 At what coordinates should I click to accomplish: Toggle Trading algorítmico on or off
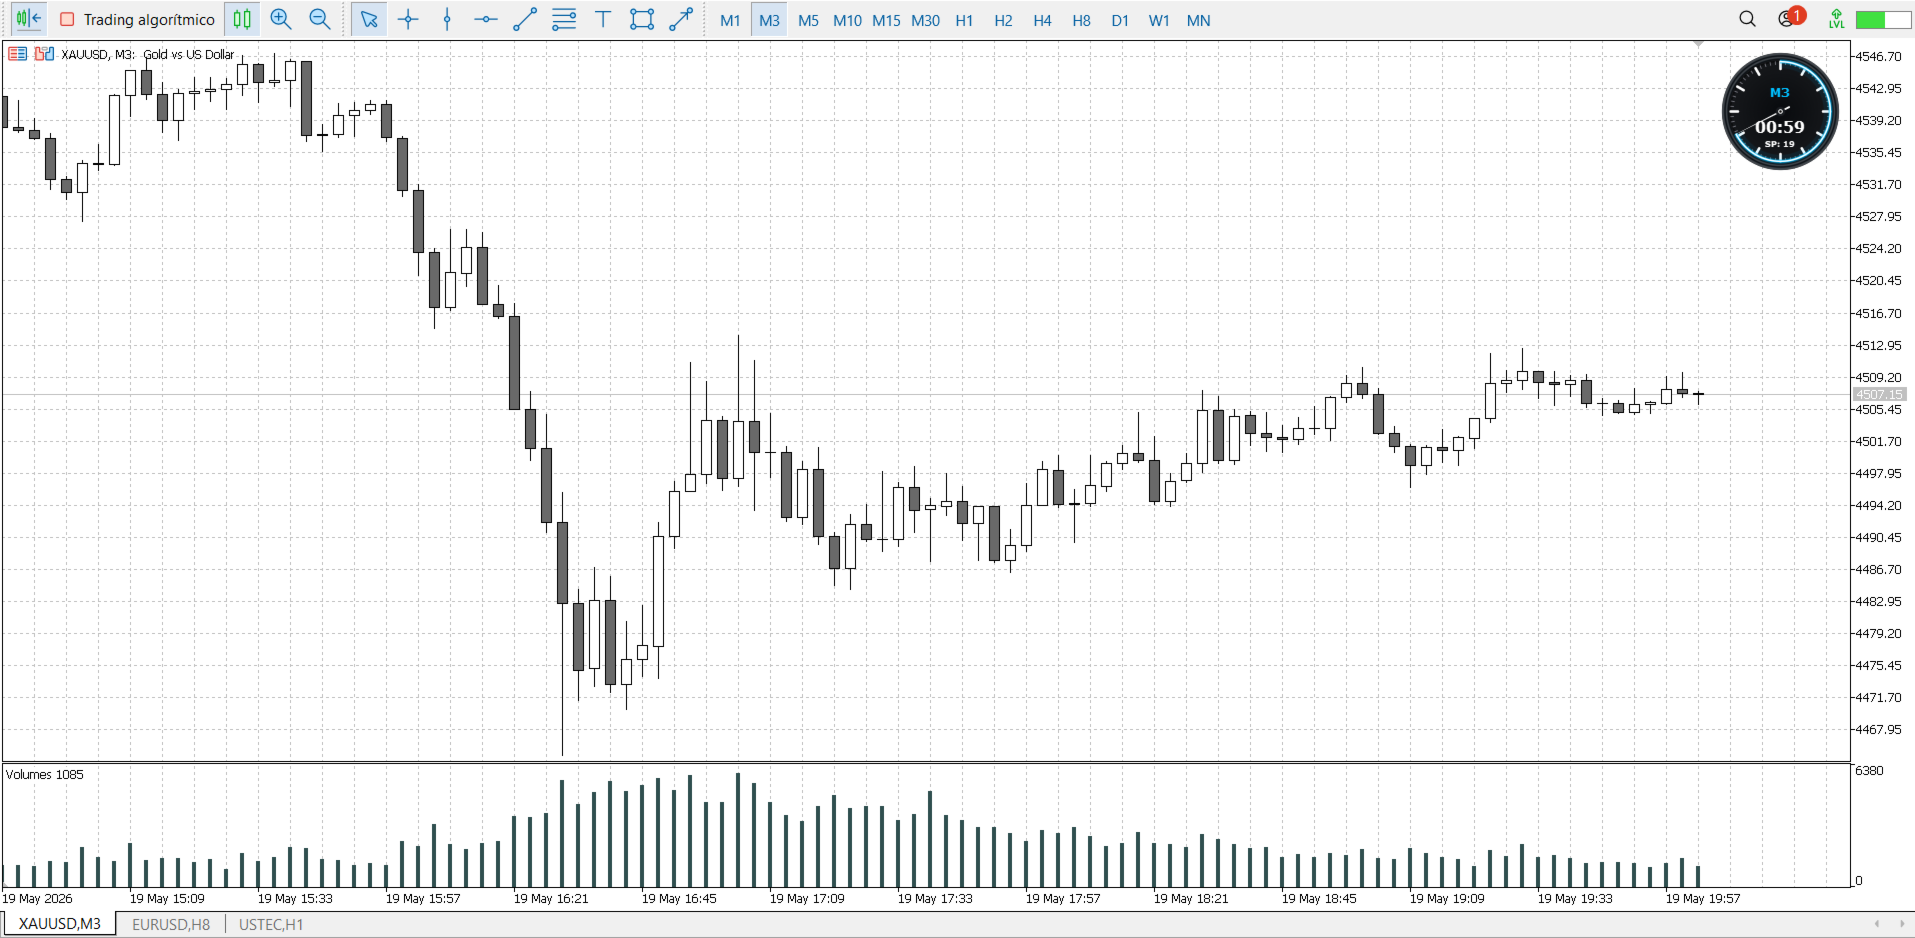tap(137, 20)
